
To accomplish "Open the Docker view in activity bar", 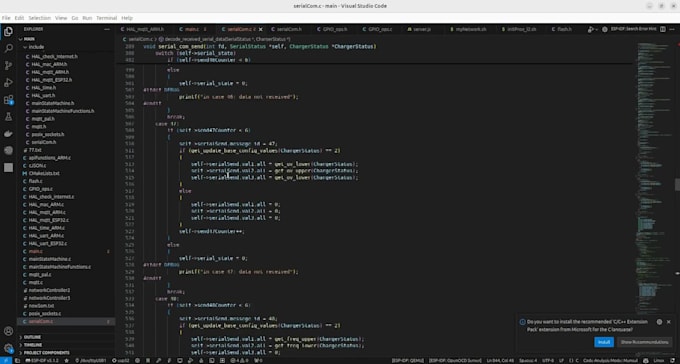I will pos(8,134).
